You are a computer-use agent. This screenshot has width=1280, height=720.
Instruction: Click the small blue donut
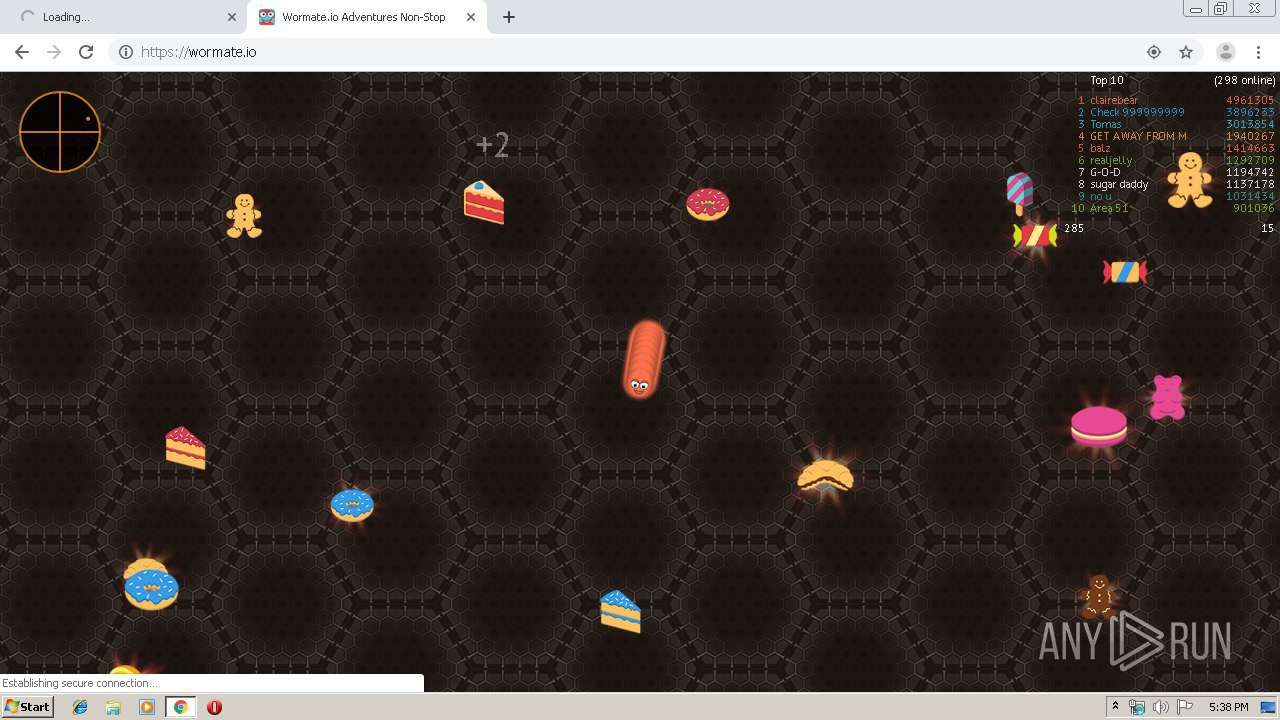(x=352, y=505)
